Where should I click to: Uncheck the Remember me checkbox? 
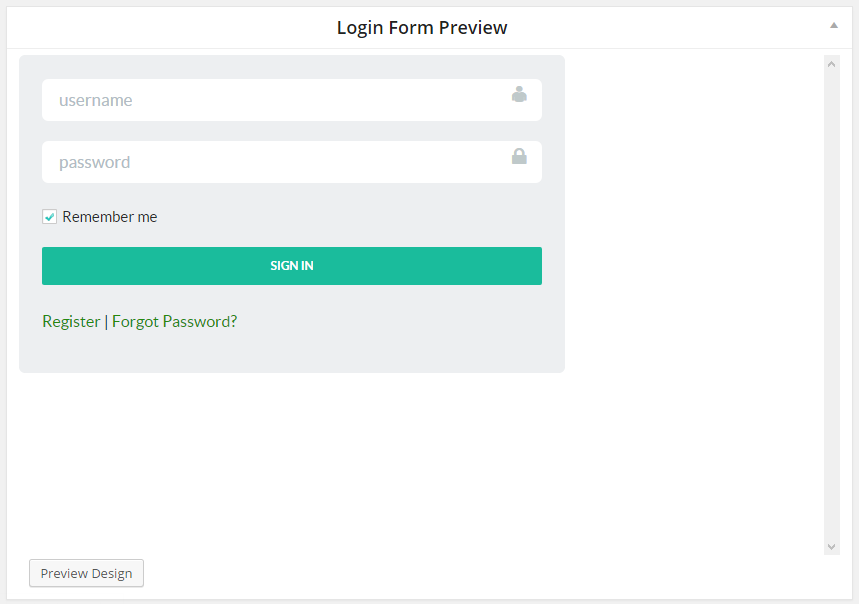point(49,217)
